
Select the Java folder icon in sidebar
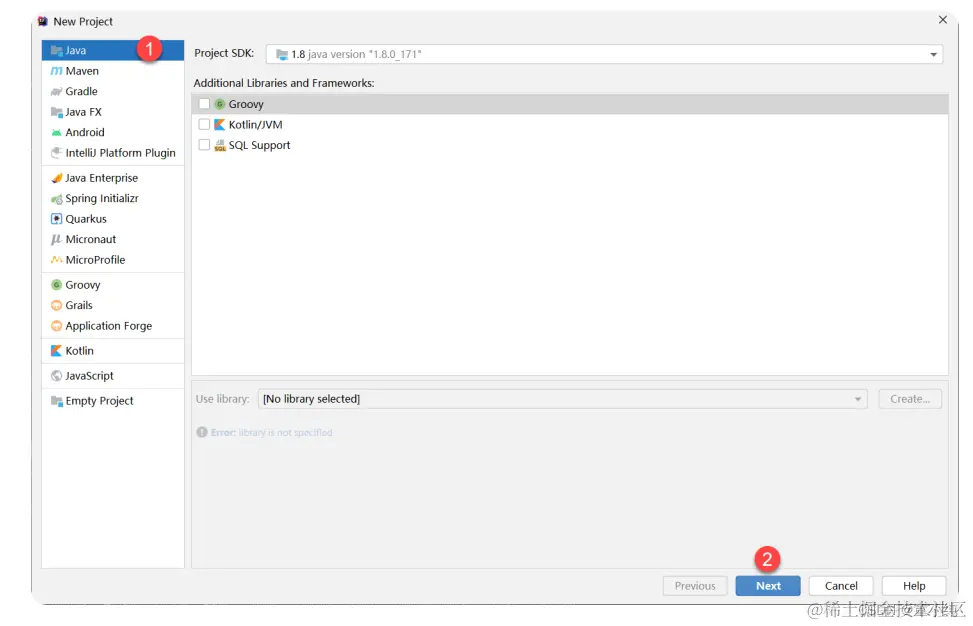(56, 51)
